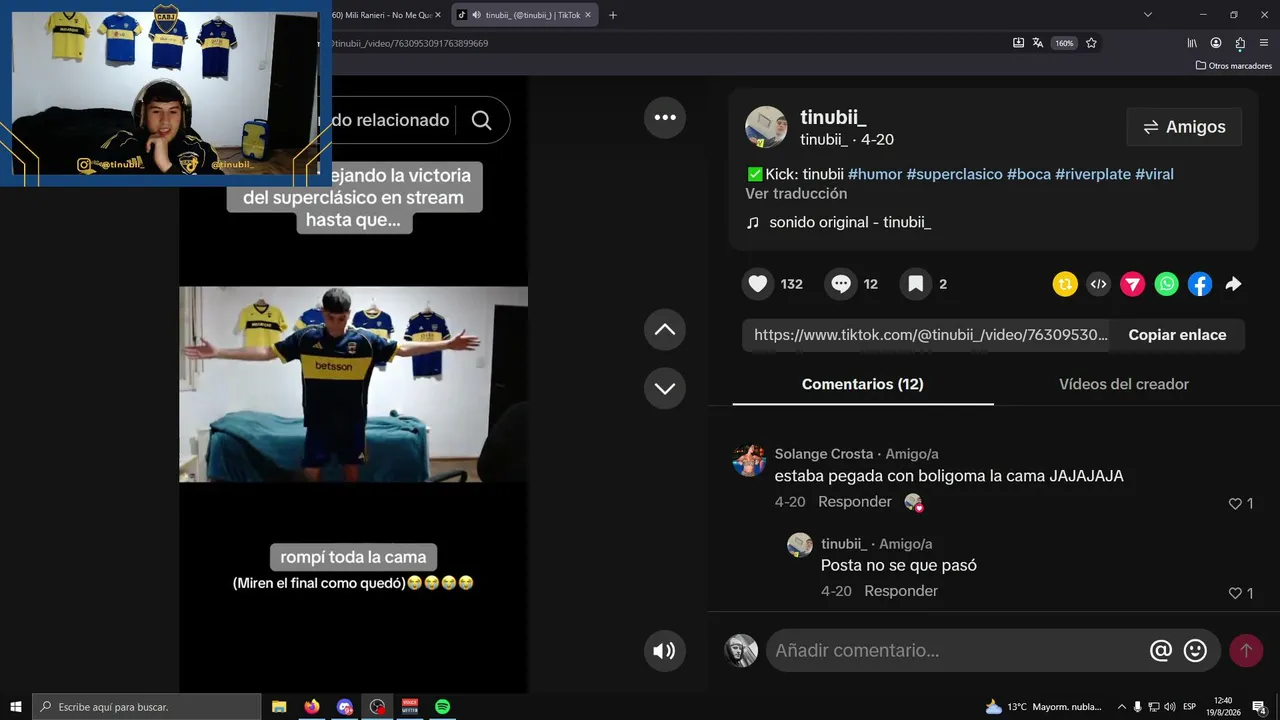
Task: Open the Windows Start menu
Action: 16,707
